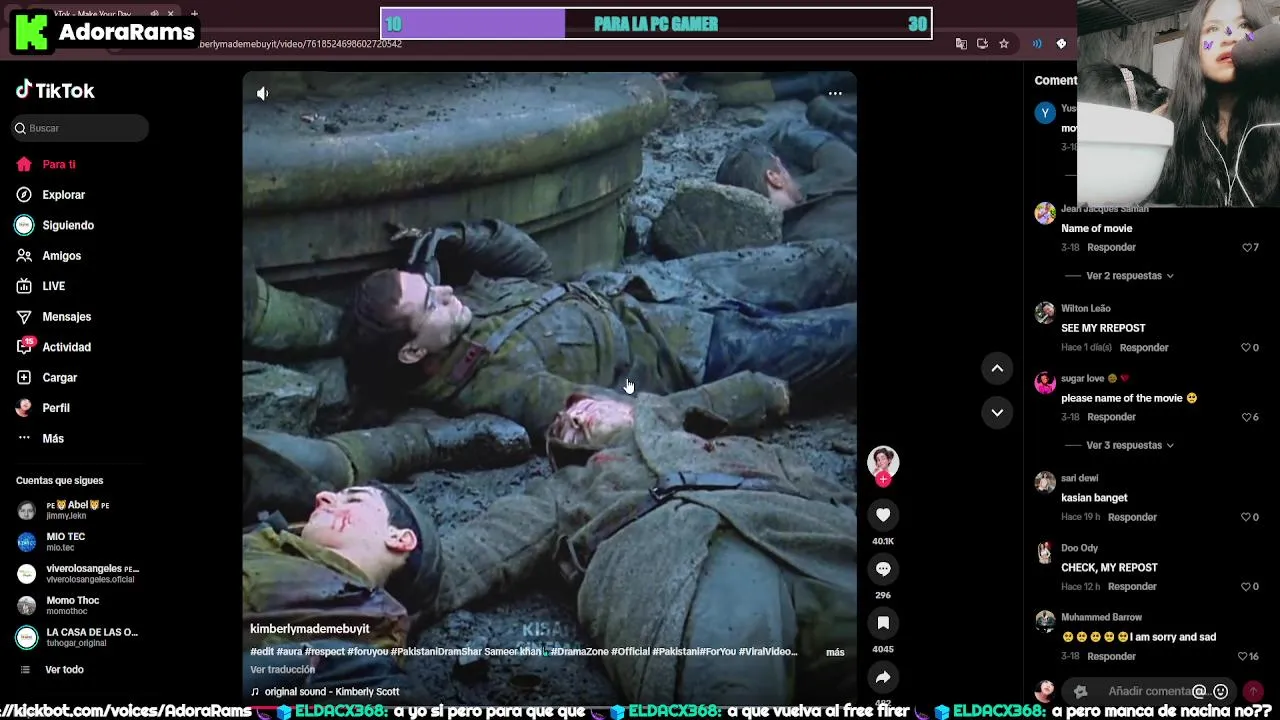This screenshot has width=1280, height=720.
Task: Reply to the I am sorry and sad comment
Action: pyautogui.click(x=1111, y=657)
